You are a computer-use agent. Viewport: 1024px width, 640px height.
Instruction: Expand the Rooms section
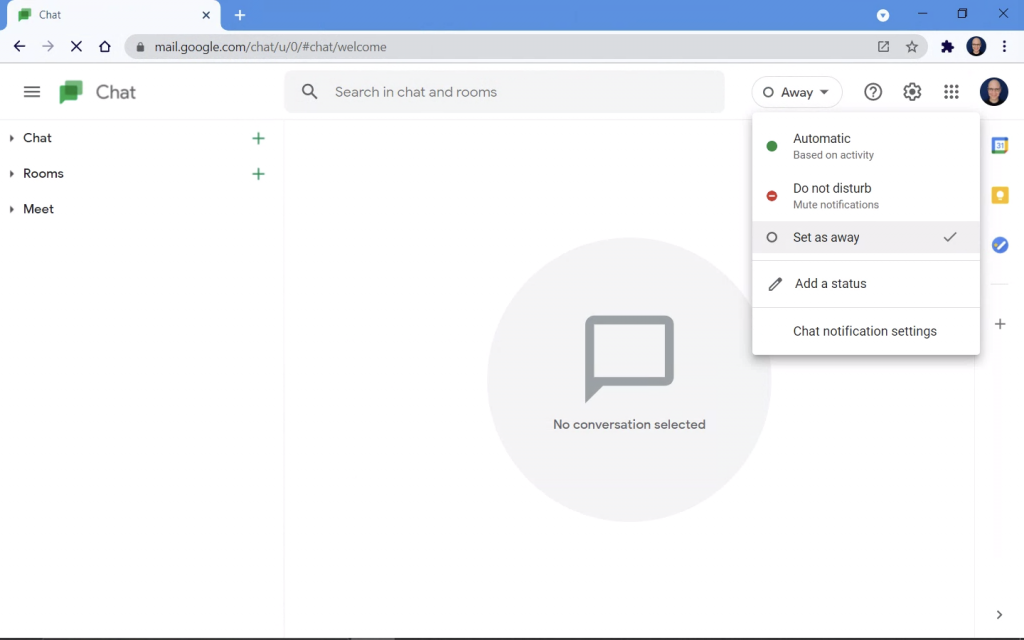tap(12, 173)
